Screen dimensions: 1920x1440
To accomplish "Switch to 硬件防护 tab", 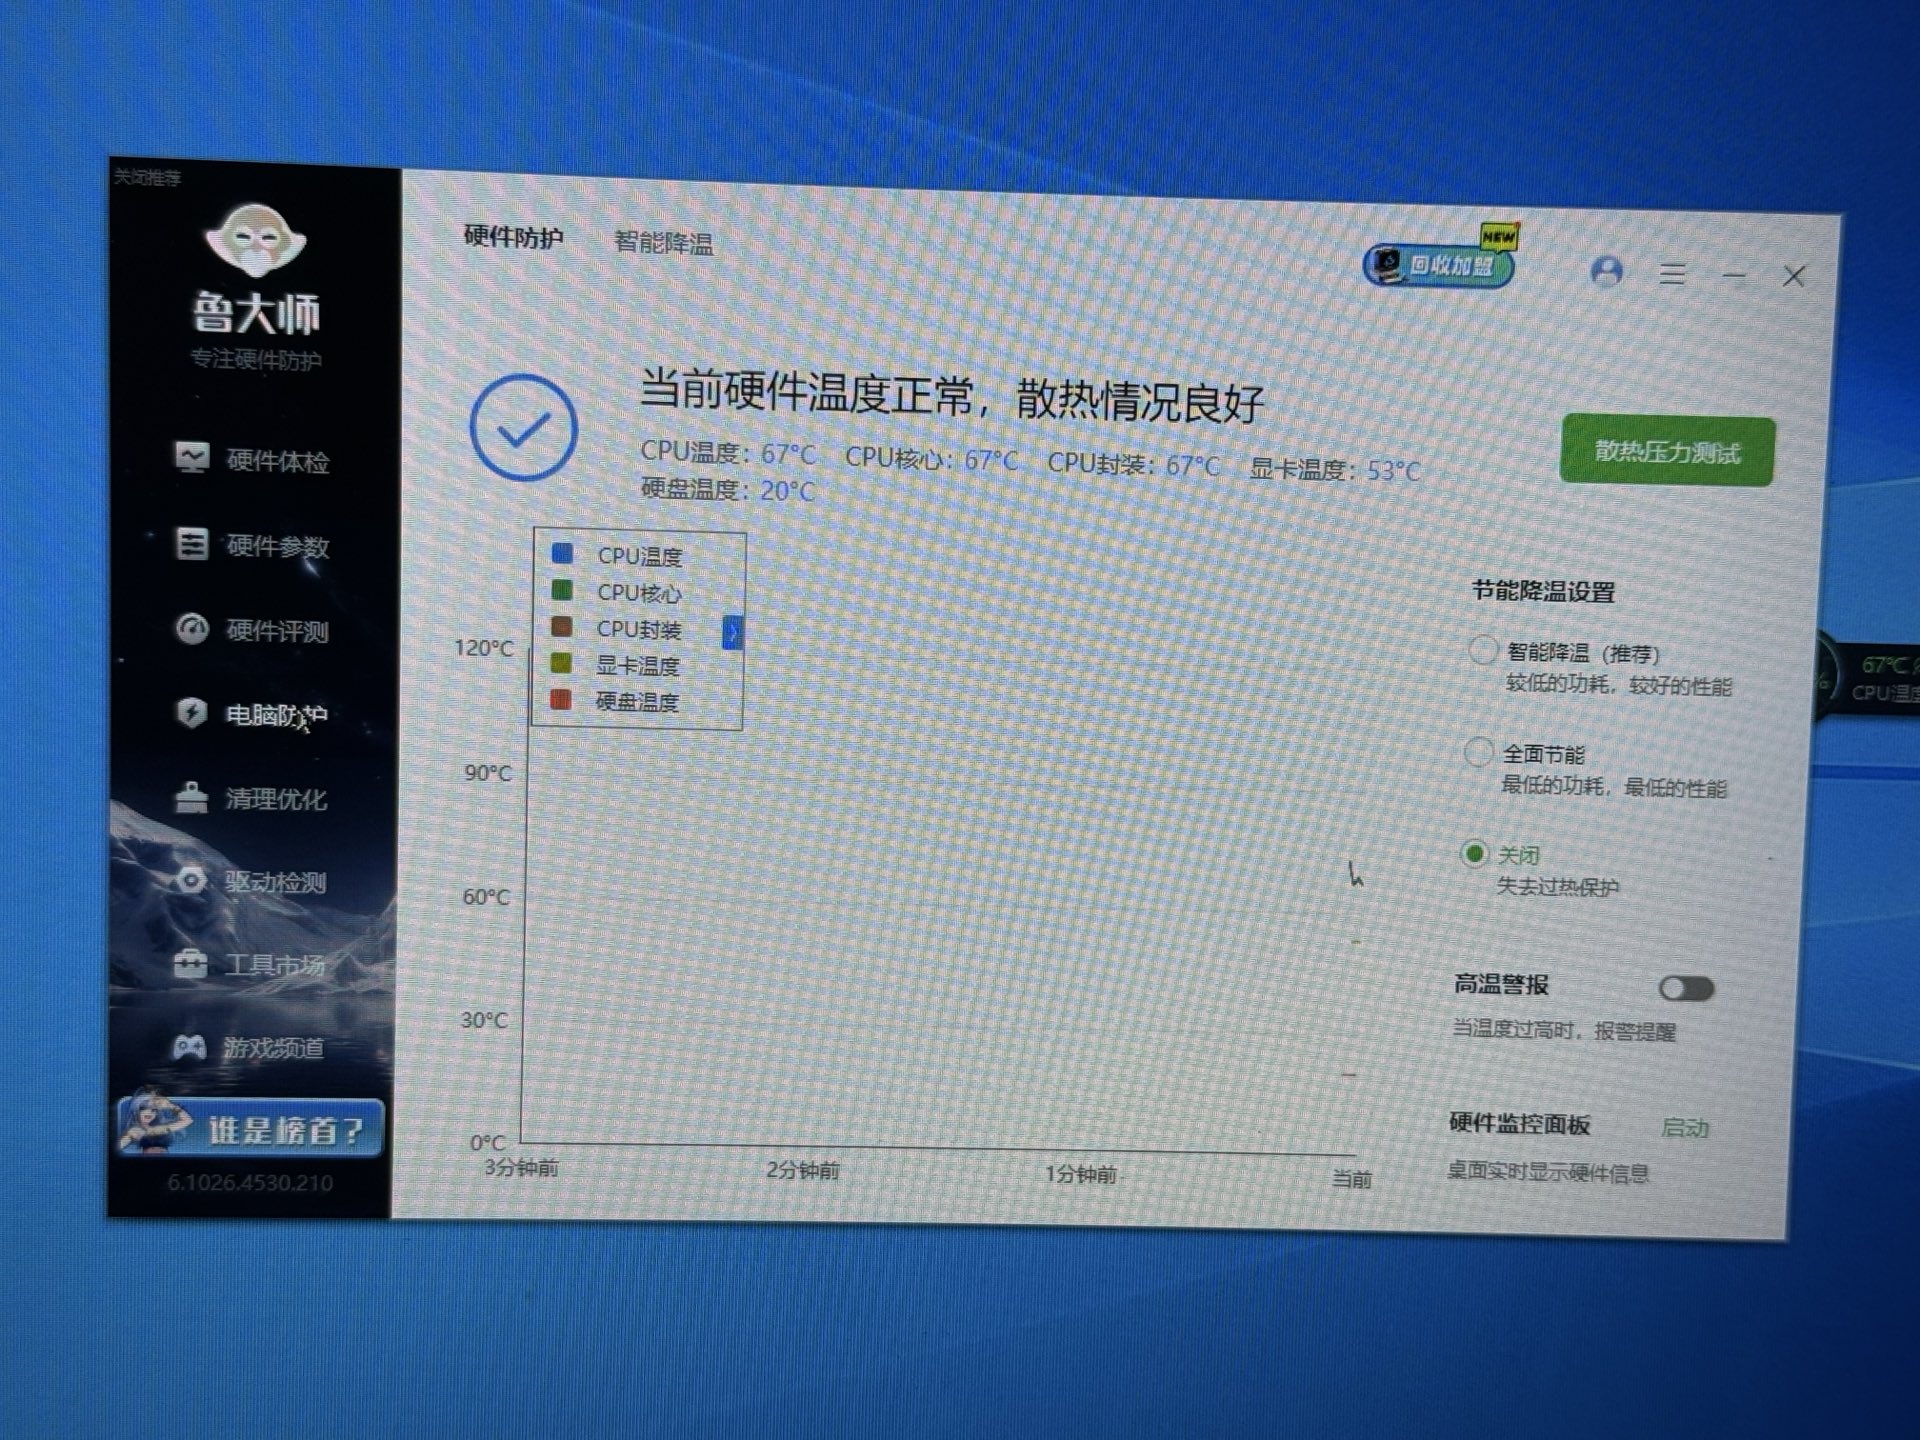I will [513, 237].
